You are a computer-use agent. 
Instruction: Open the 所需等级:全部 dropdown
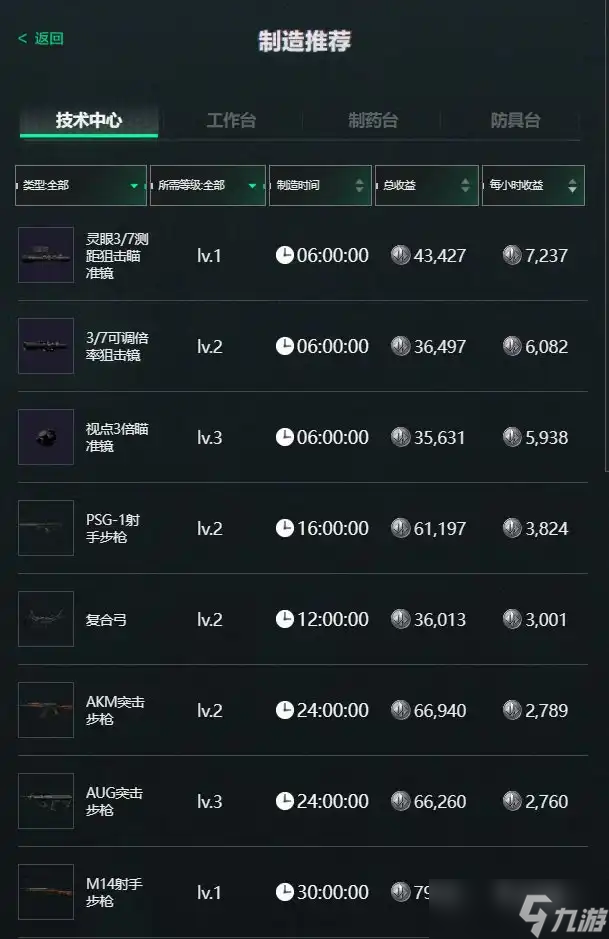pyautogui.click(x=208, y=185)
